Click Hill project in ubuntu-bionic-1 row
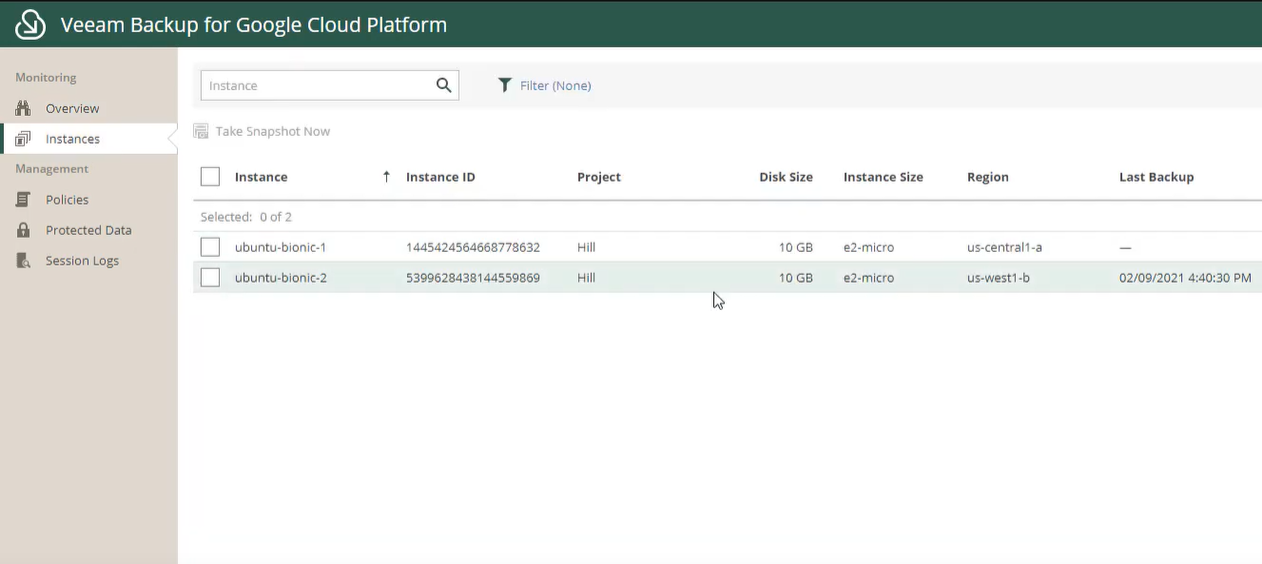 tap(586, 247)
